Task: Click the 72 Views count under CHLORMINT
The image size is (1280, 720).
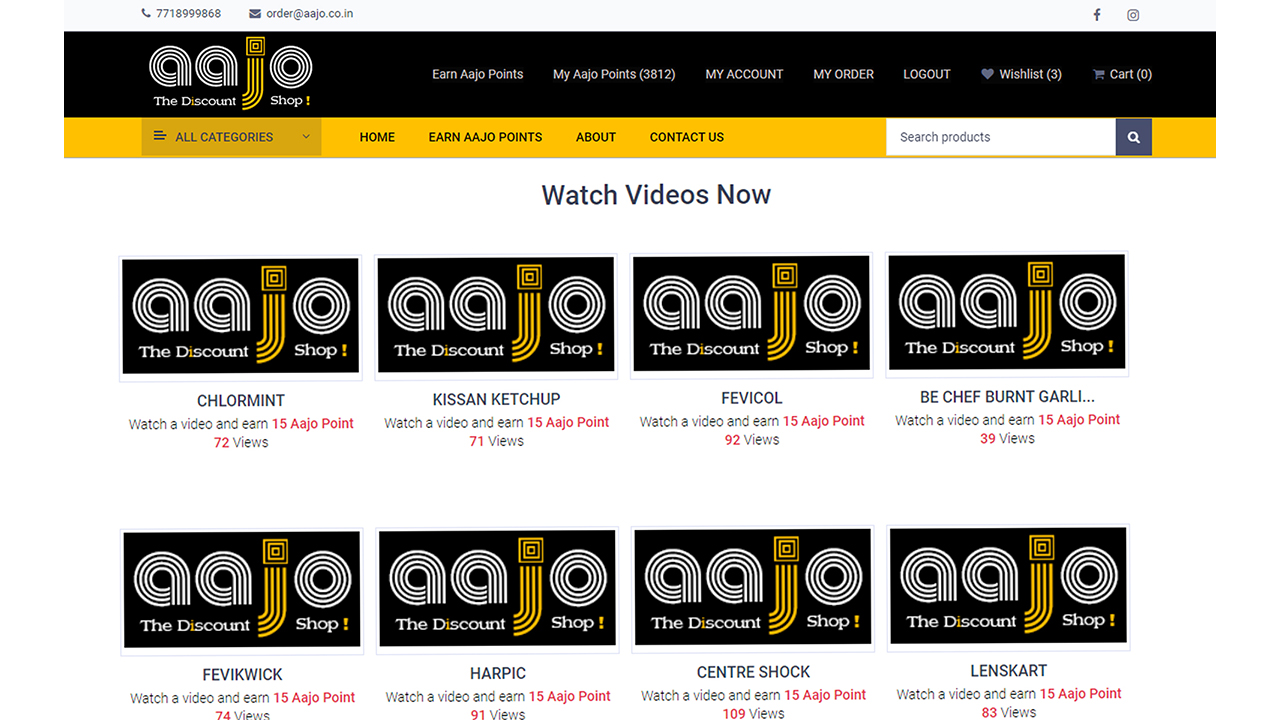Action: (241, 442)
